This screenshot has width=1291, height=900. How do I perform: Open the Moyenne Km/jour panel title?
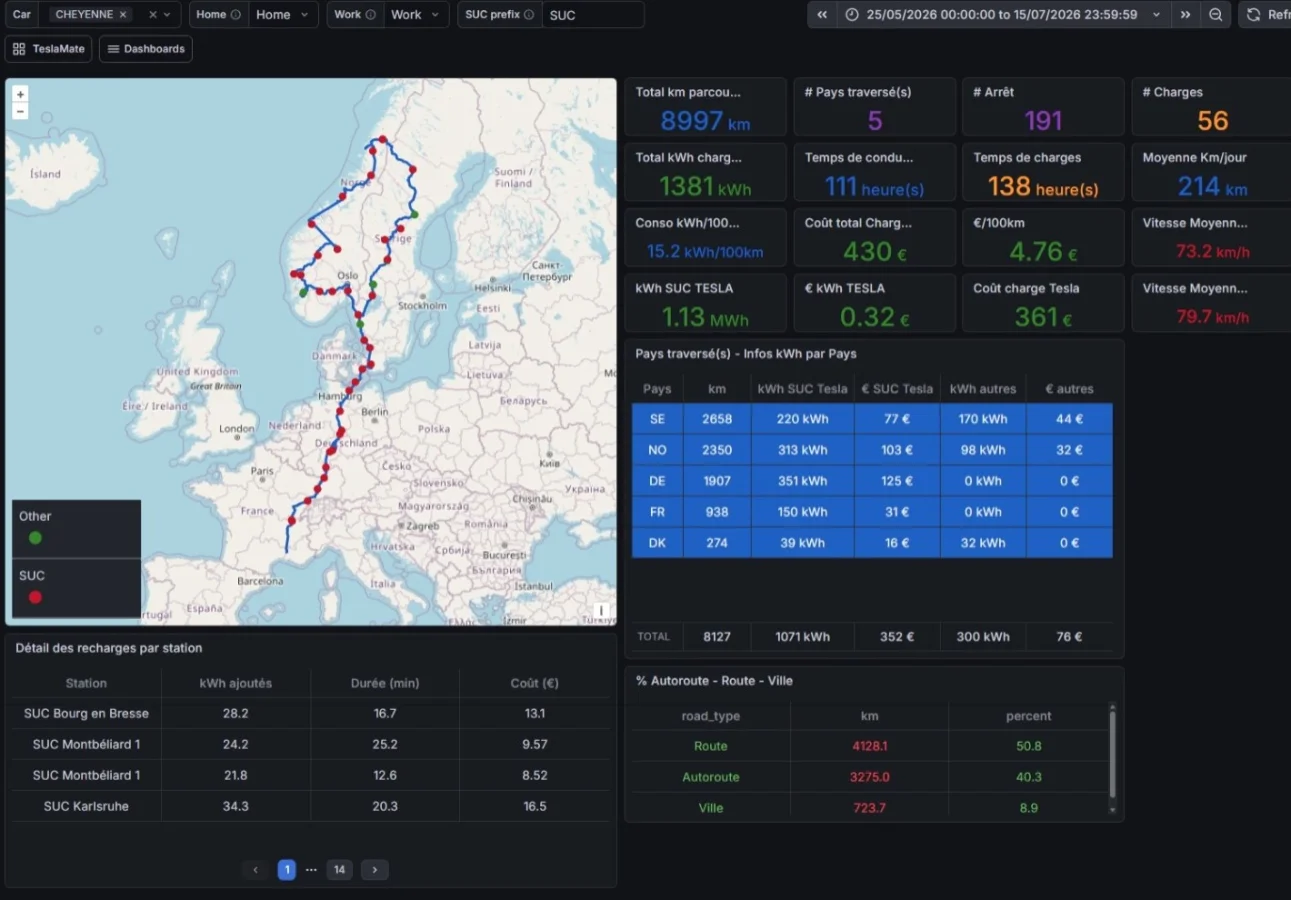click(1194, 157)
